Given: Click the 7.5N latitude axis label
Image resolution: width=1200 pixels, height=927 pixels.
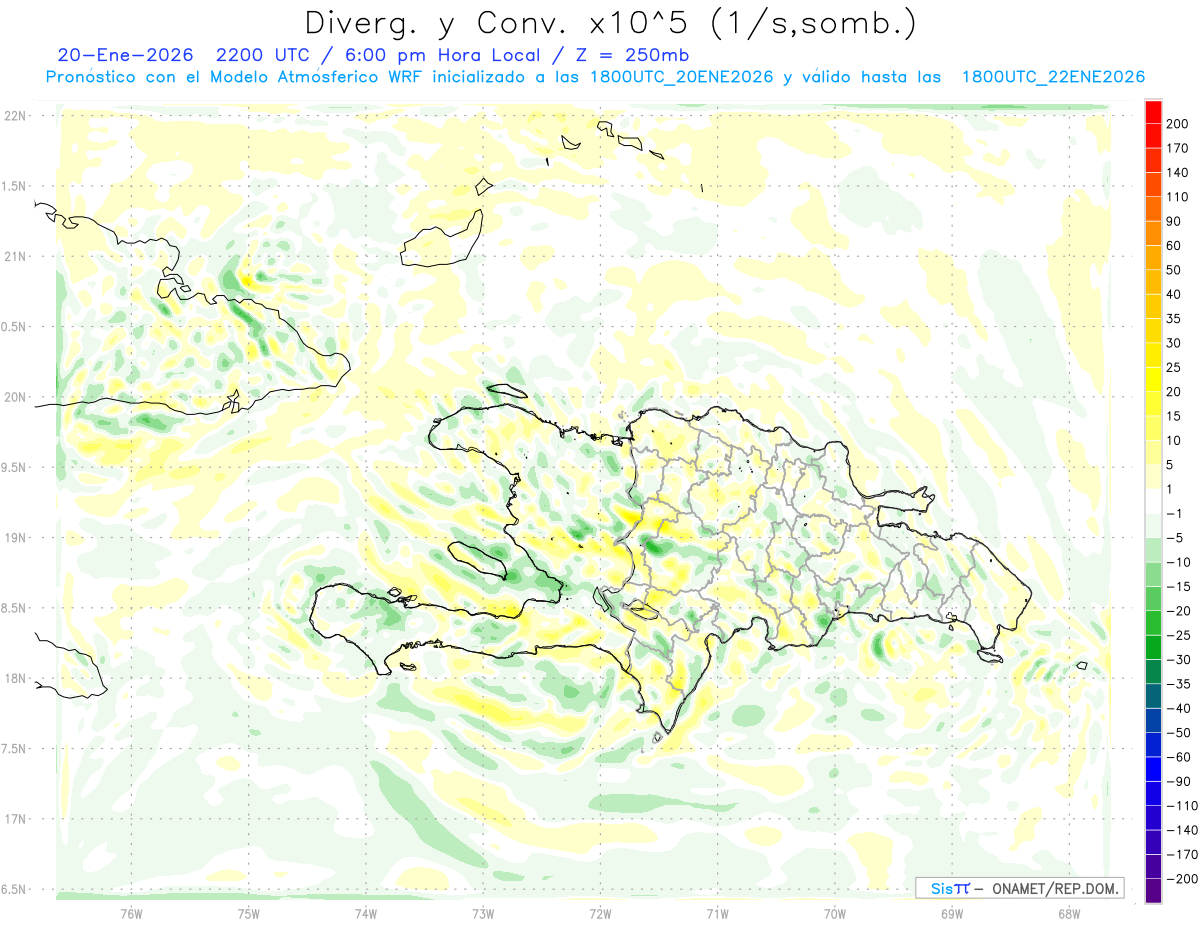Looking at the screenshot, I should 14,749.
